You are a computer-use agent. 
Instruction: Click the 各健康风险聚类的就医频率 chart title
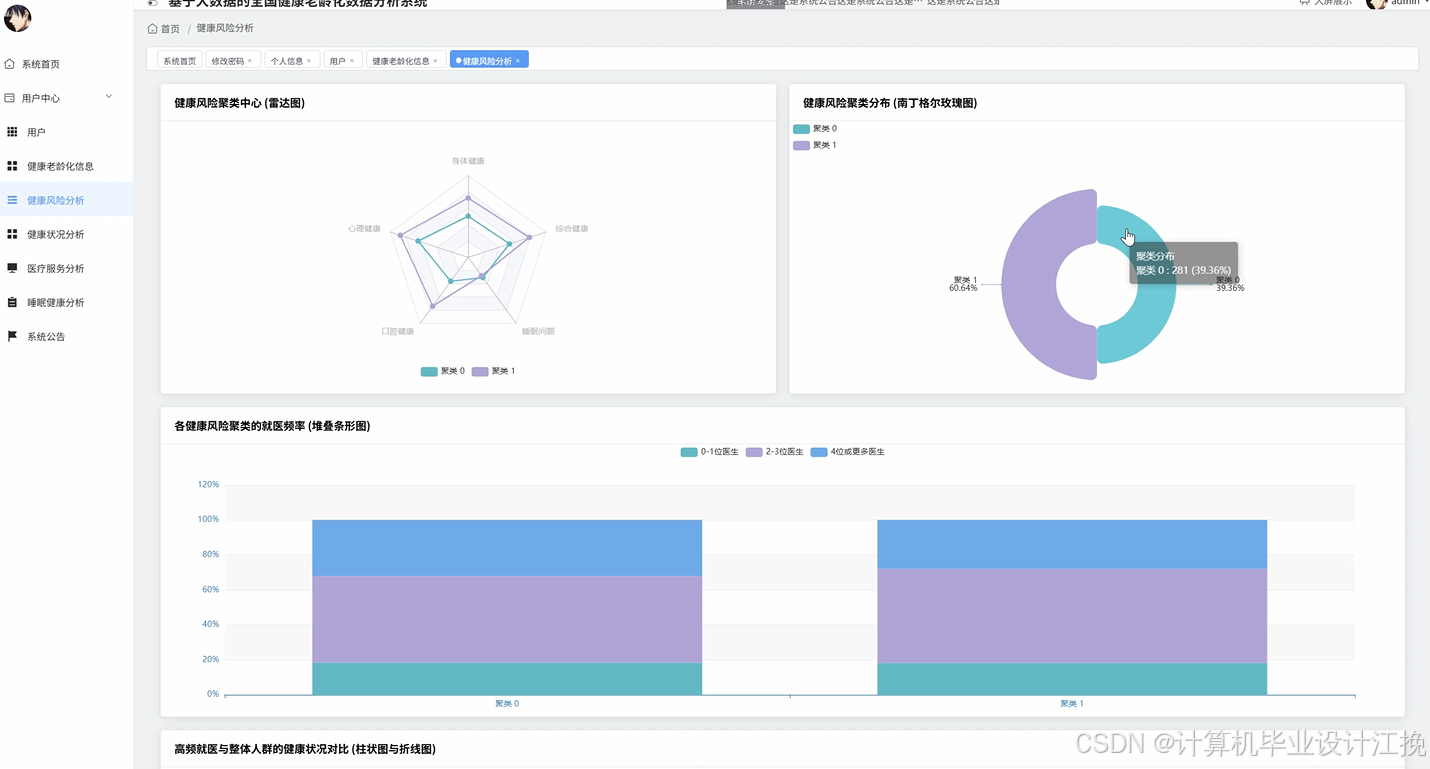272,426
